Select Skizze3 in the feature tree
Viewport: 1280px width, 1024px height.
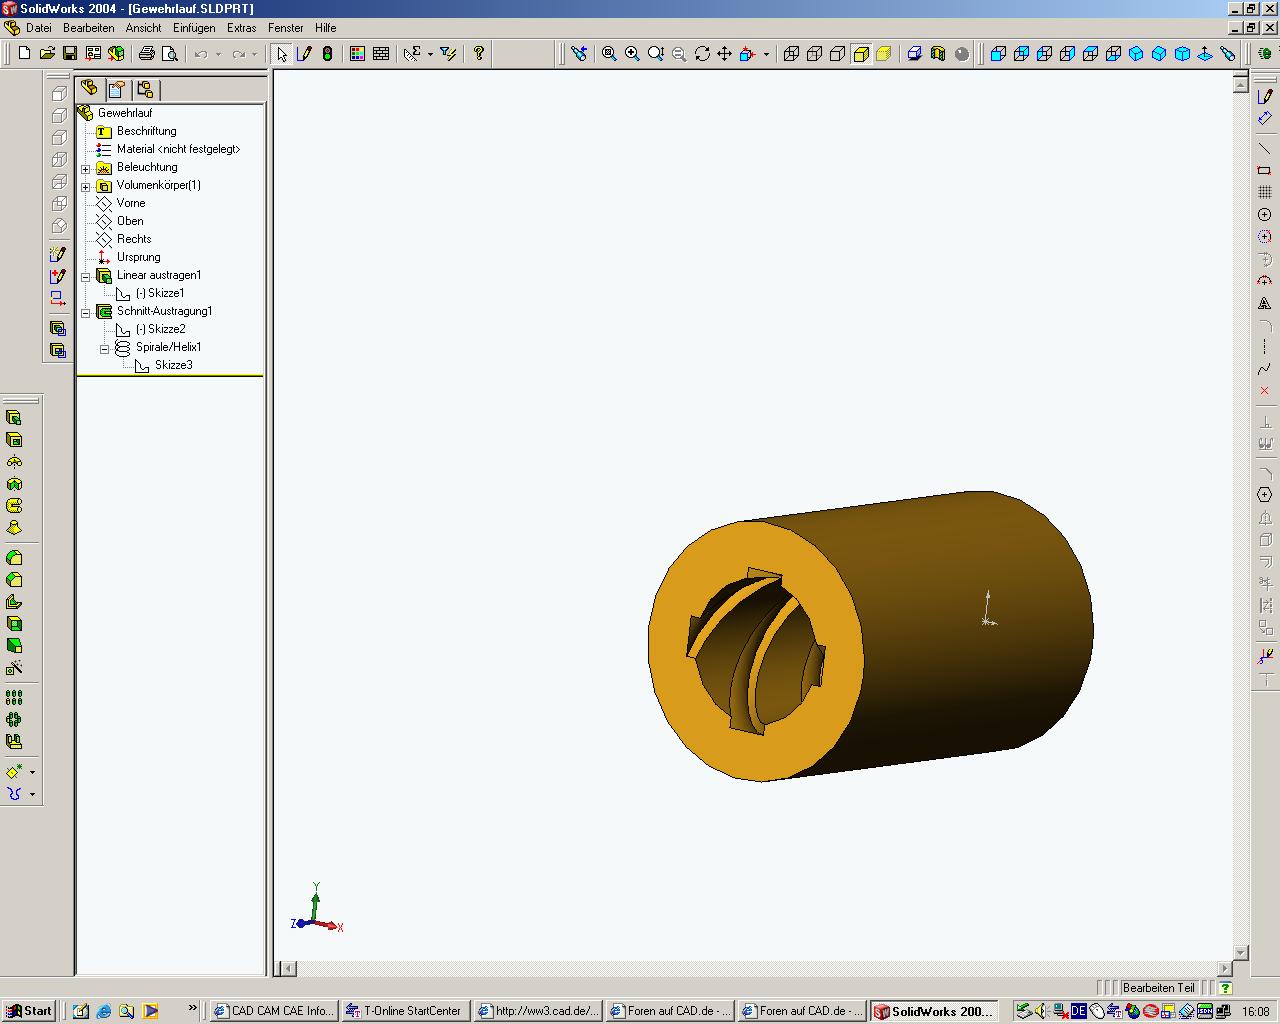coord(173,365)
